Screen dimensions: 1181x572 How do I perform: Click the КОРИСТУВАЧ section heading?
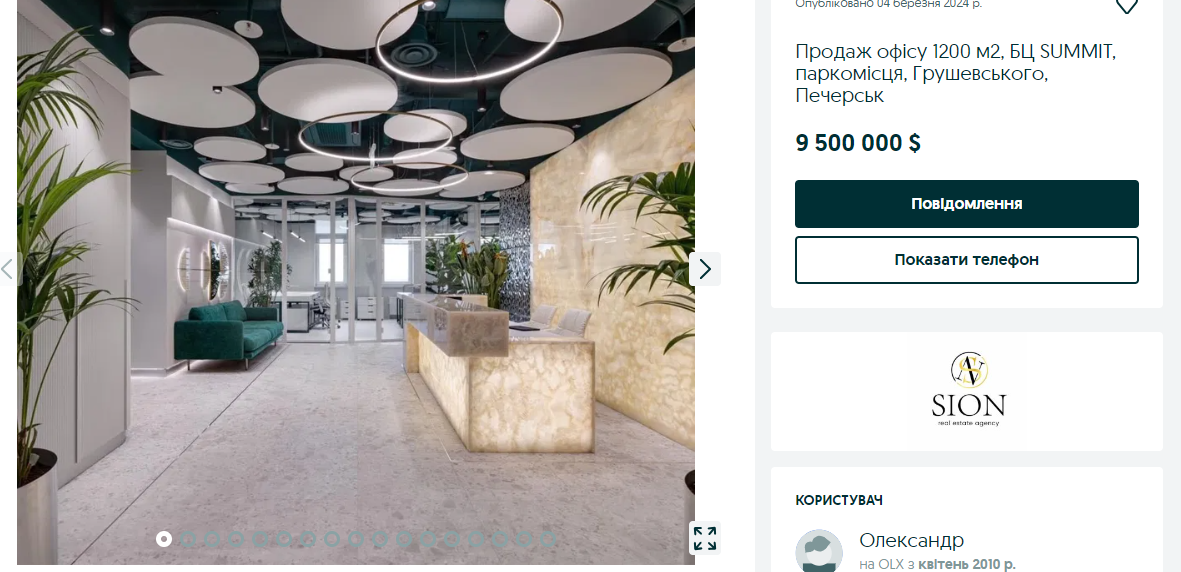(x=839, y=500)
